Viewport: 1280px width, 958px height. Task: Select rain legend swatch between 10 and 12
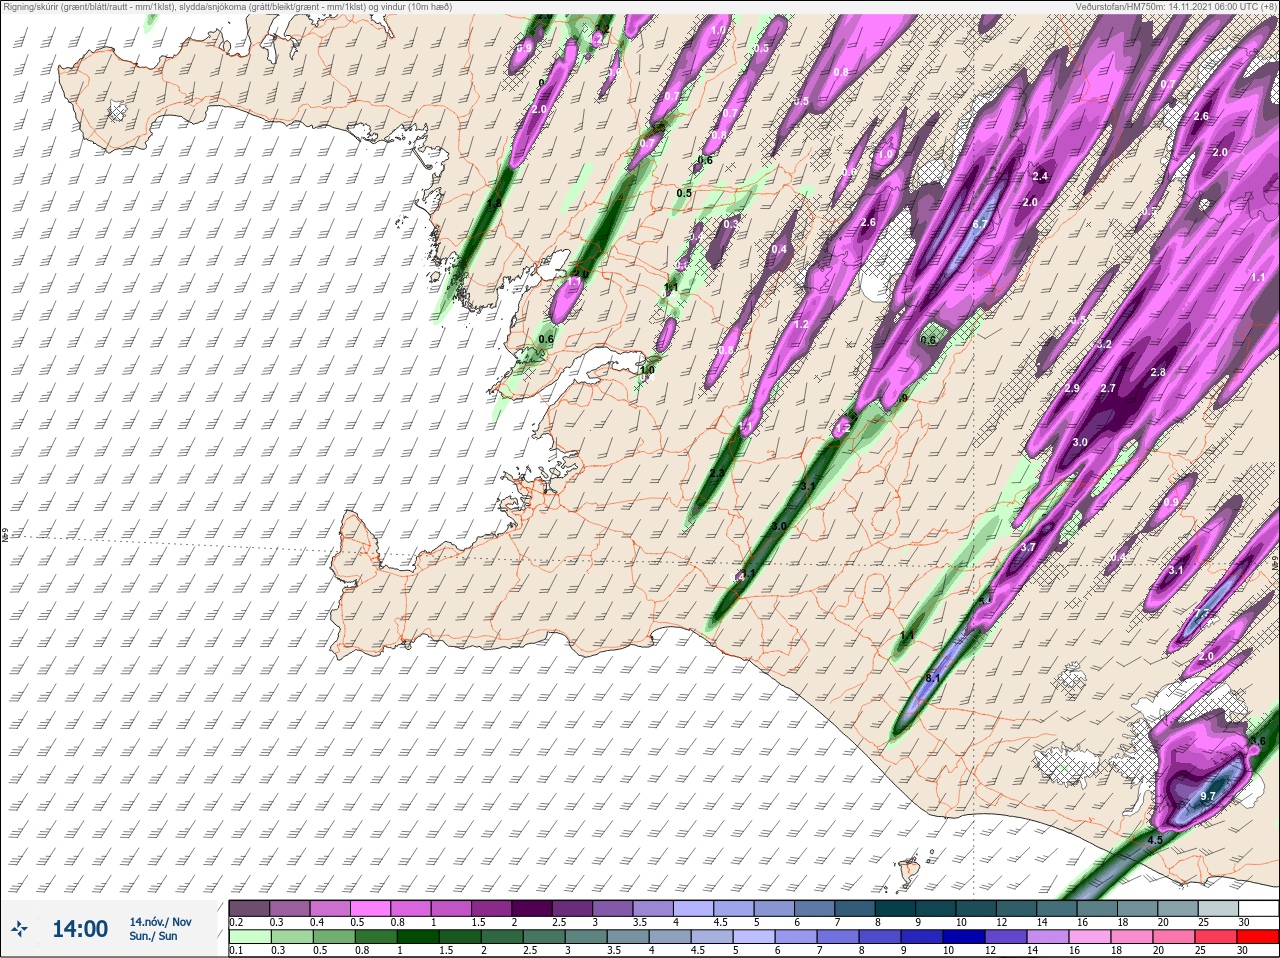pos(965,937)
